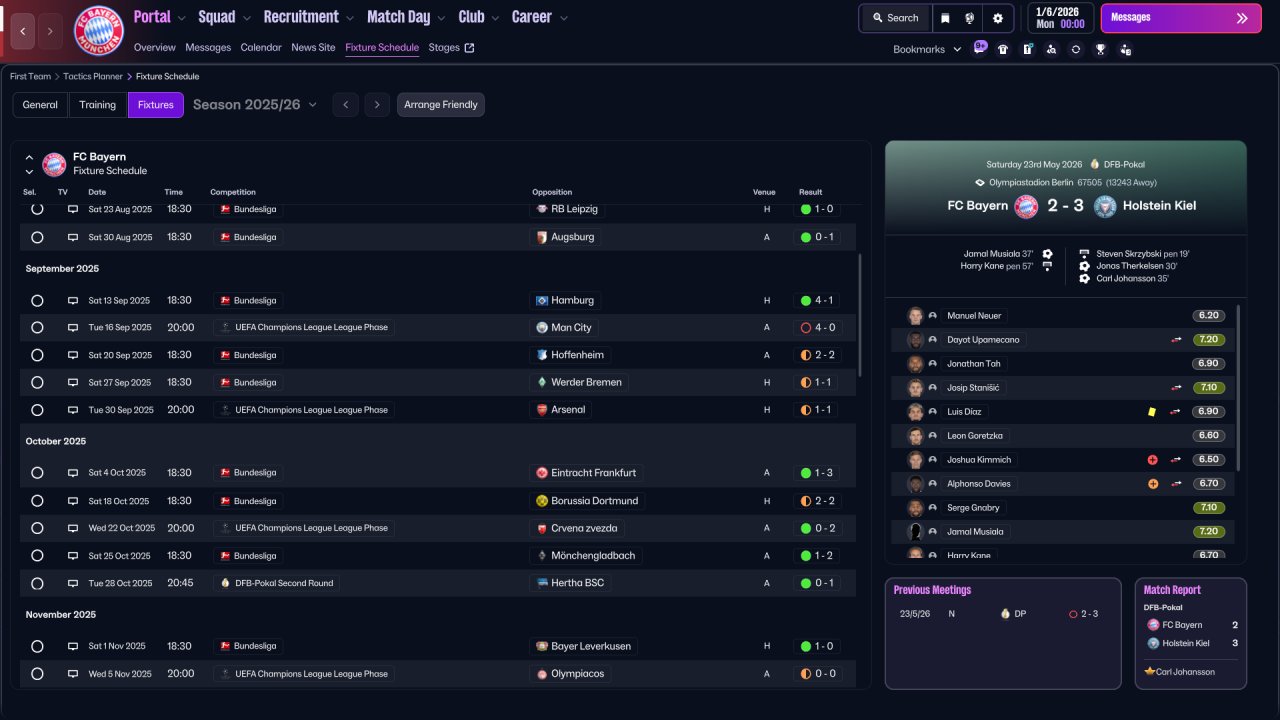1280x720 pixels.
Task: Expand the Match Day menu chevron
Action: [x=441, y=18]
